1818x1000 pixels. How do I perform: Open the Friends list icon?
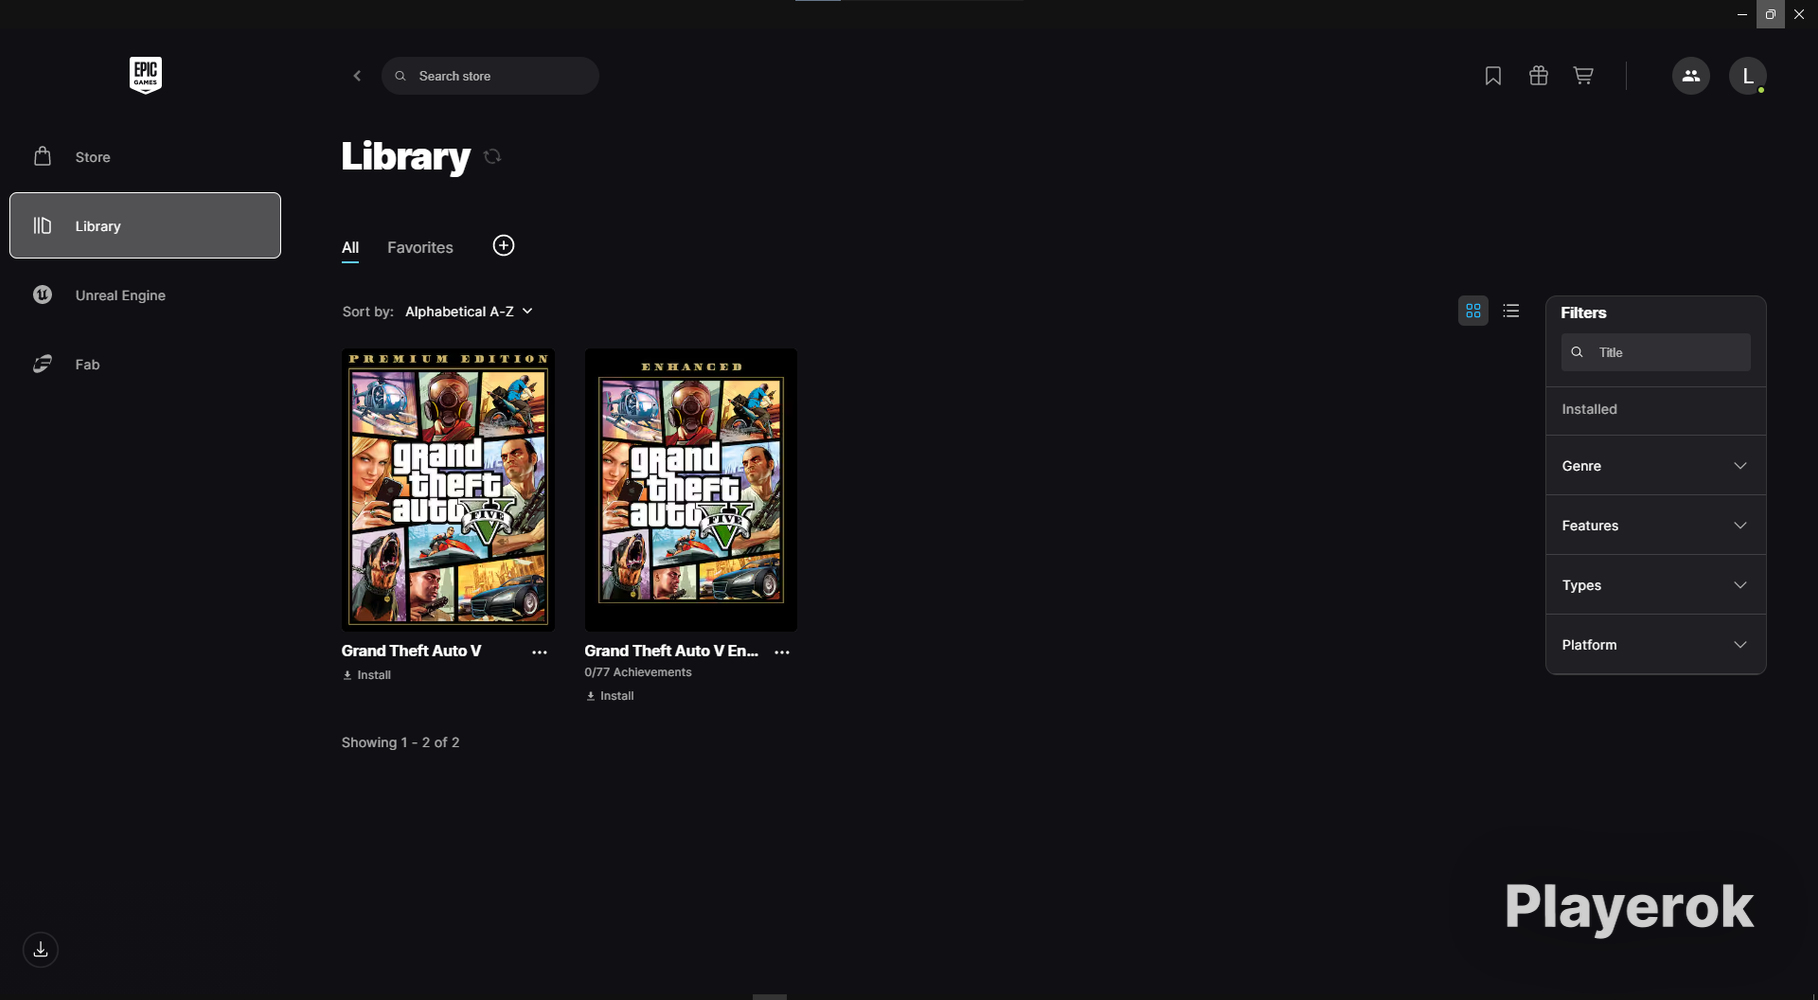tap(1691, 76)
